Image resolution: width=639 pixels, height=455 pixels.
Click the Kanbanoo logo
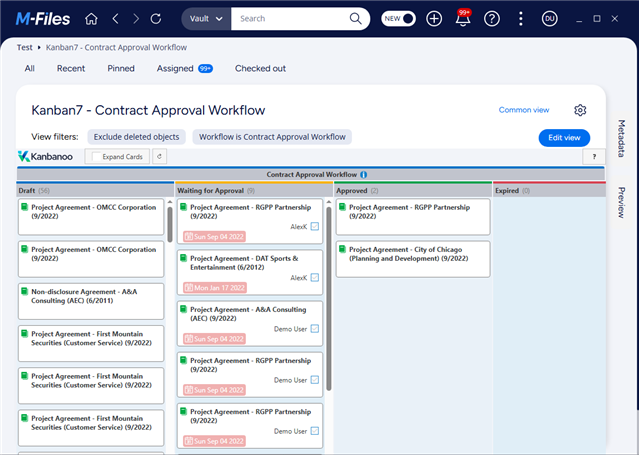point(45,157)
